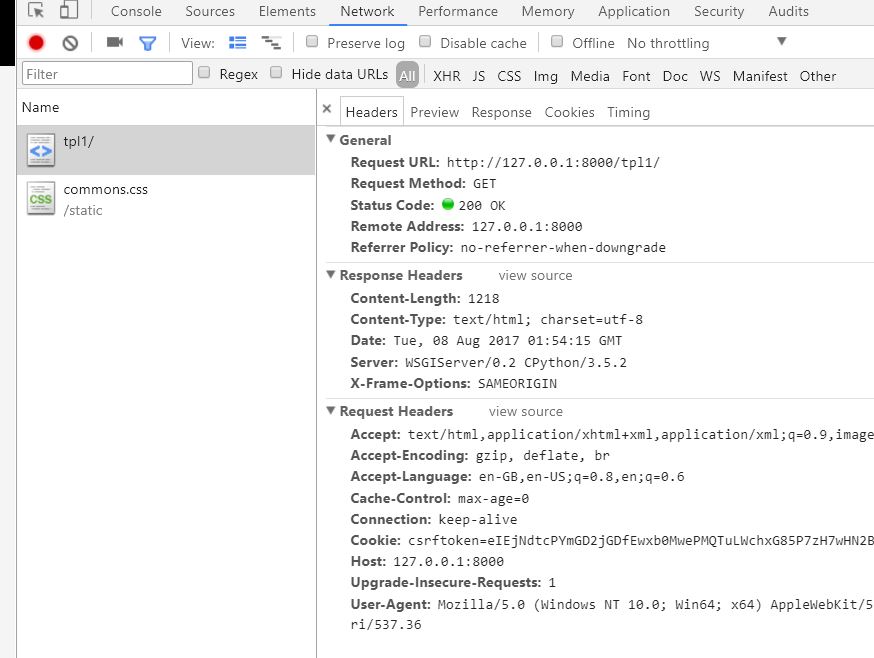Filter requests by WS
Image resolution: width=874 pixels, height=658 pixels.
(710, 76)
